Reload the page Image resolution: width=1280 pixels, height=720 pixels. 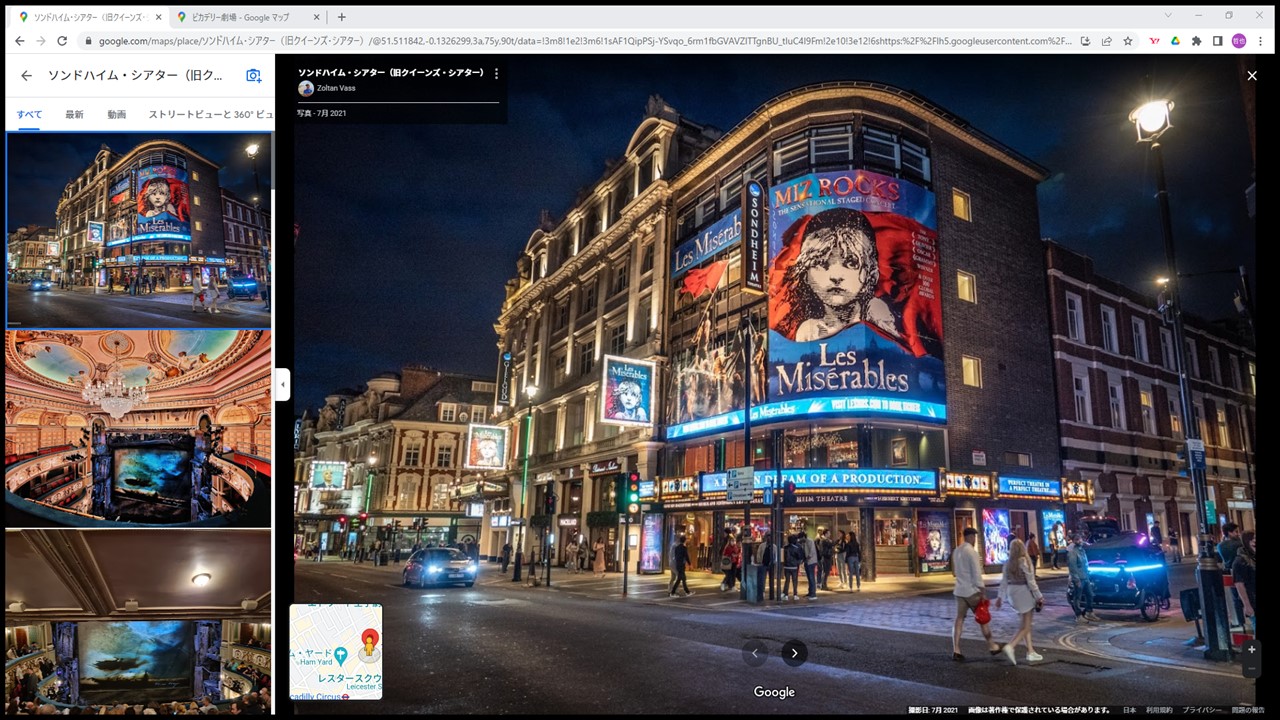62,41
